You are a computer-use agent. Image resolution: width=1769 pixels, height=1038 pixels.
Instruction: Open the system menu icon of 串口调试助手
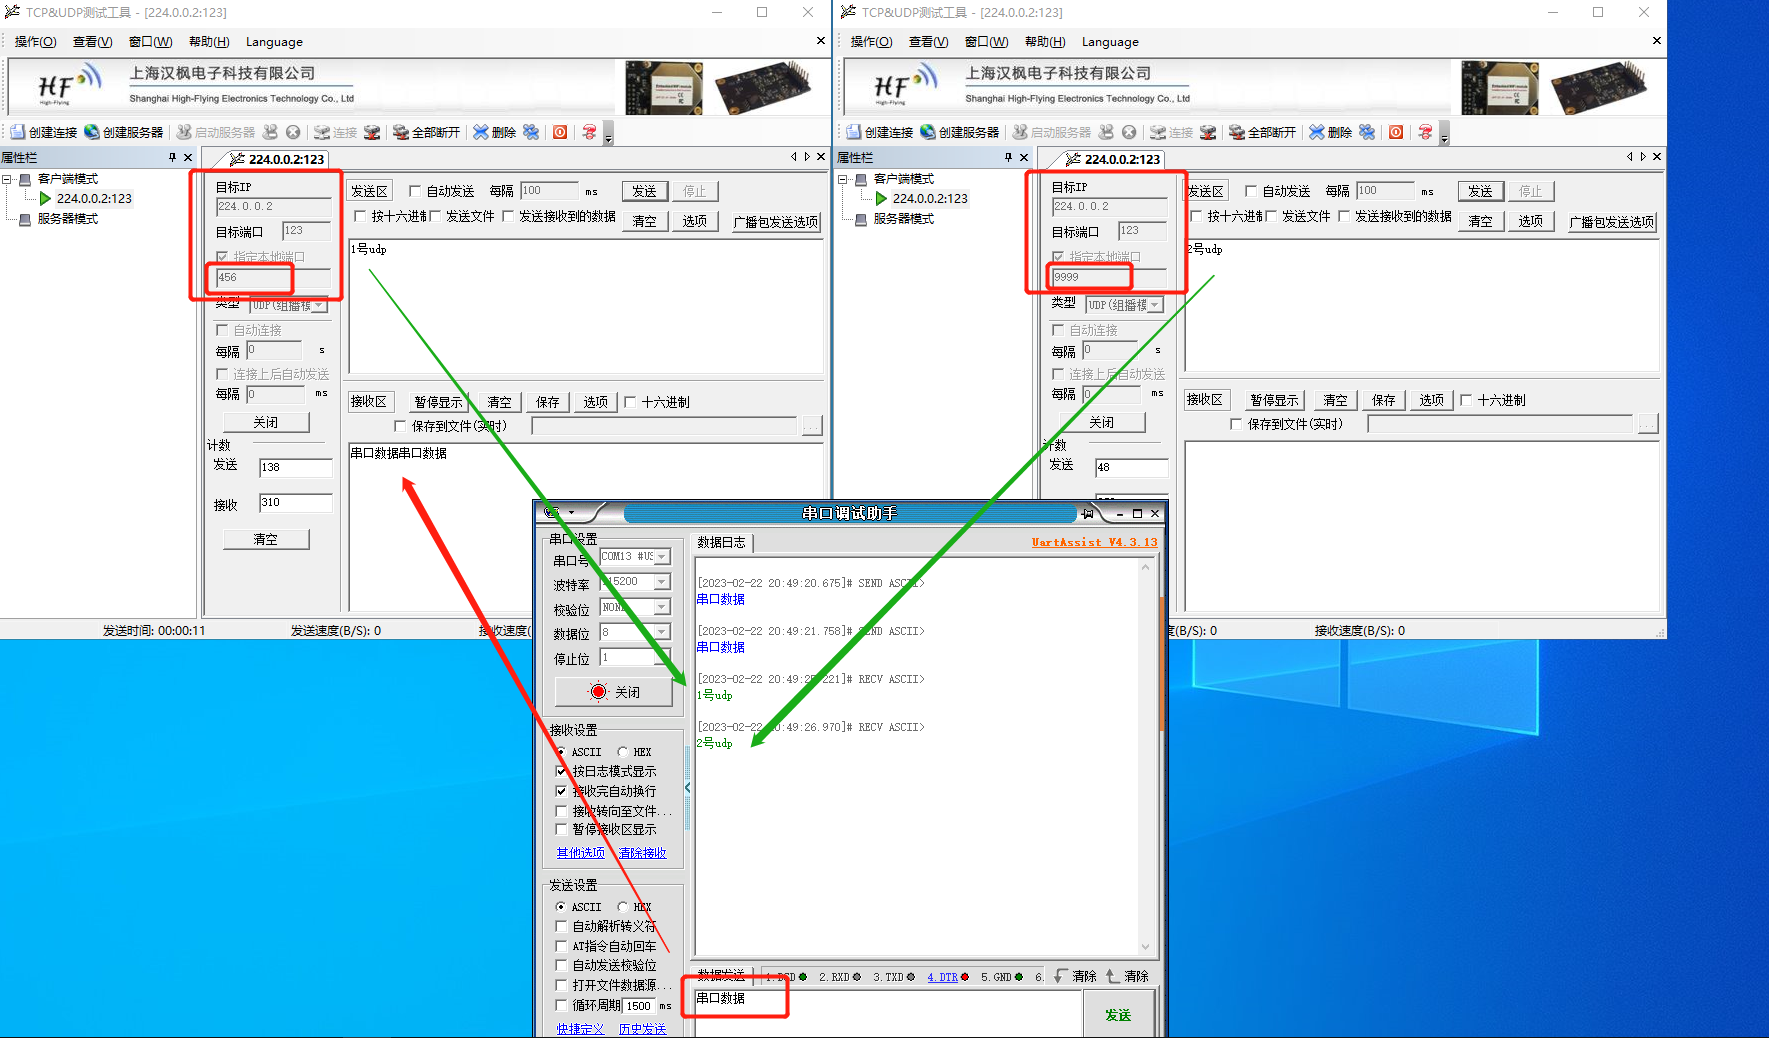(552, 513)
